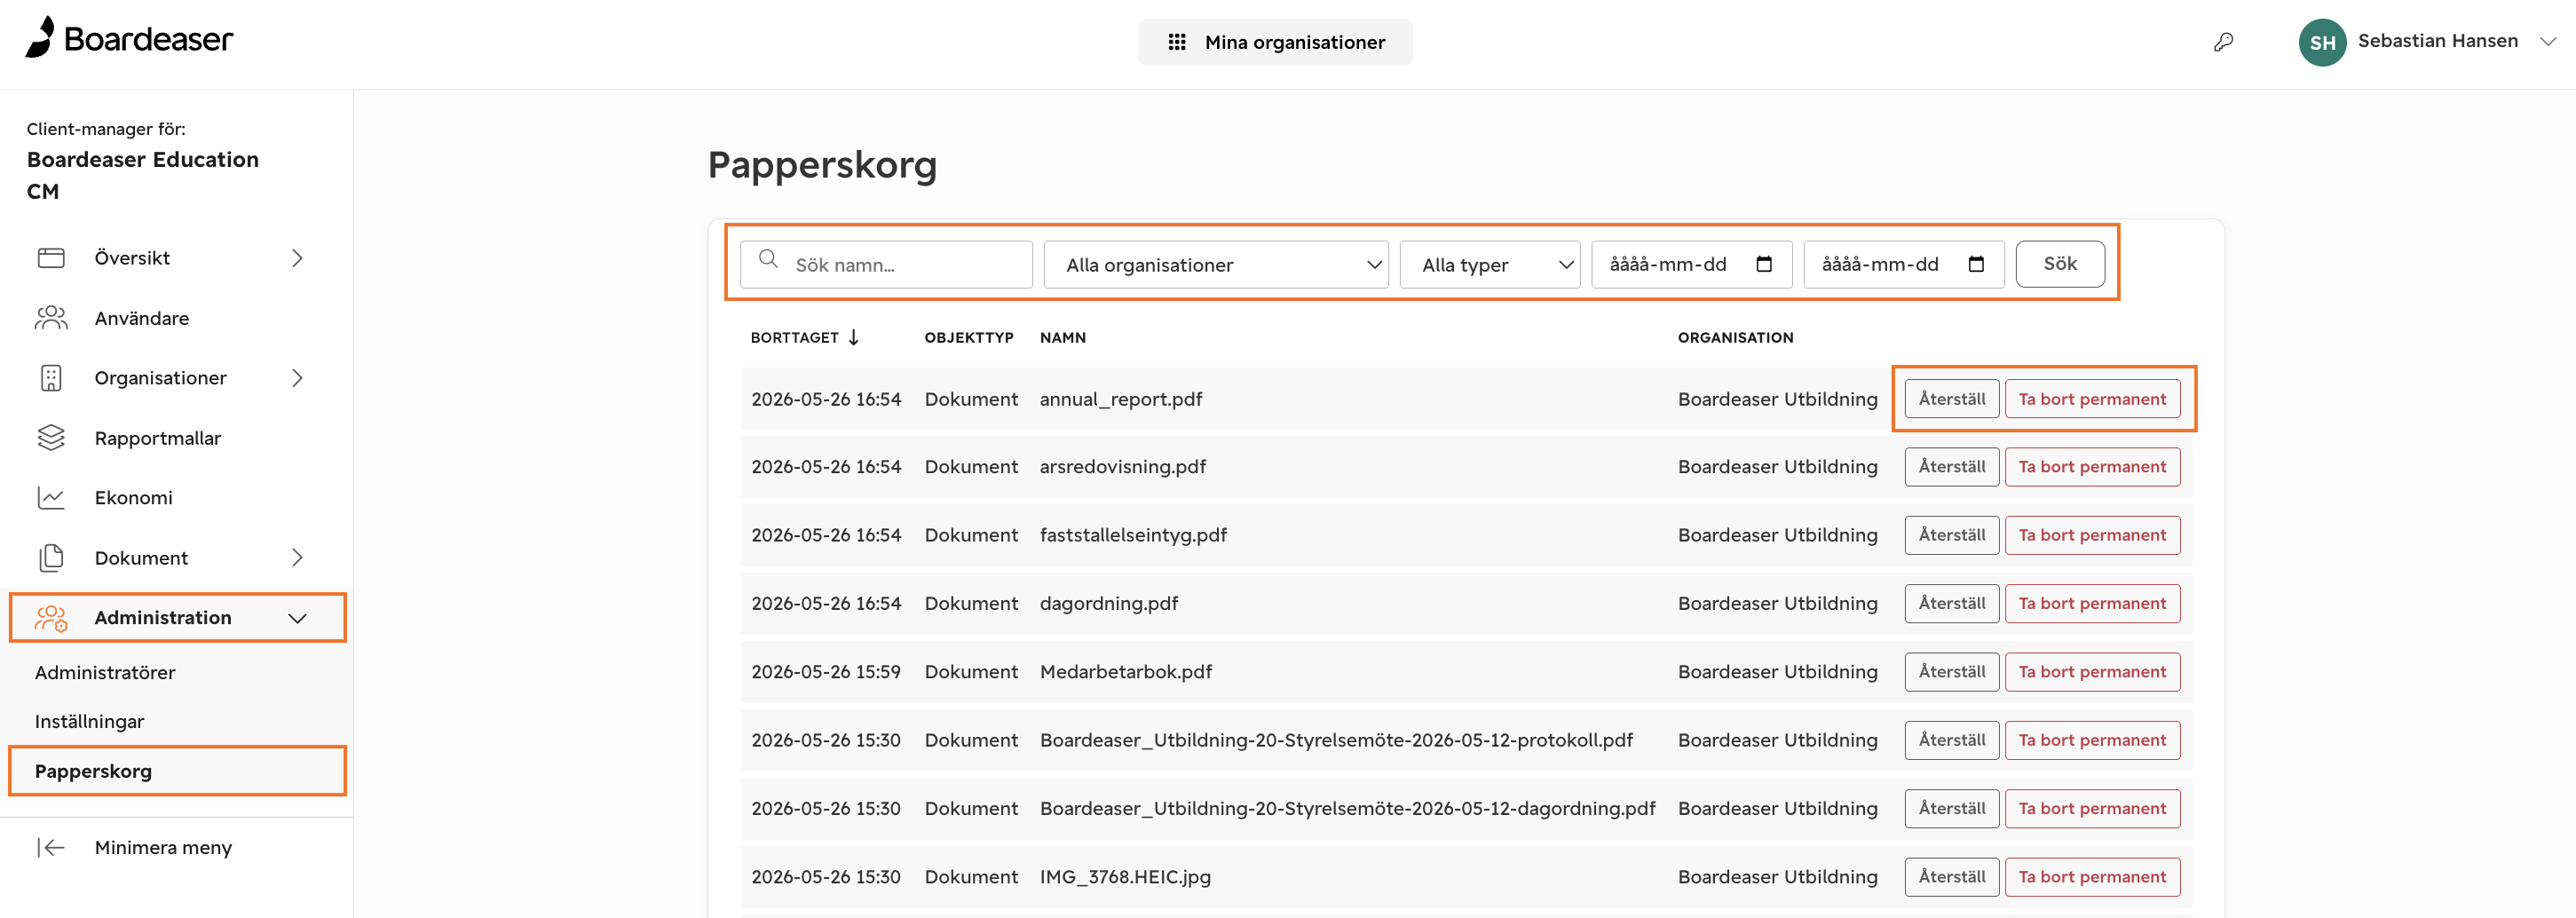
Task: Open the user menu chevron beside Sebastian Hansen
Action: click(2548, 42)
